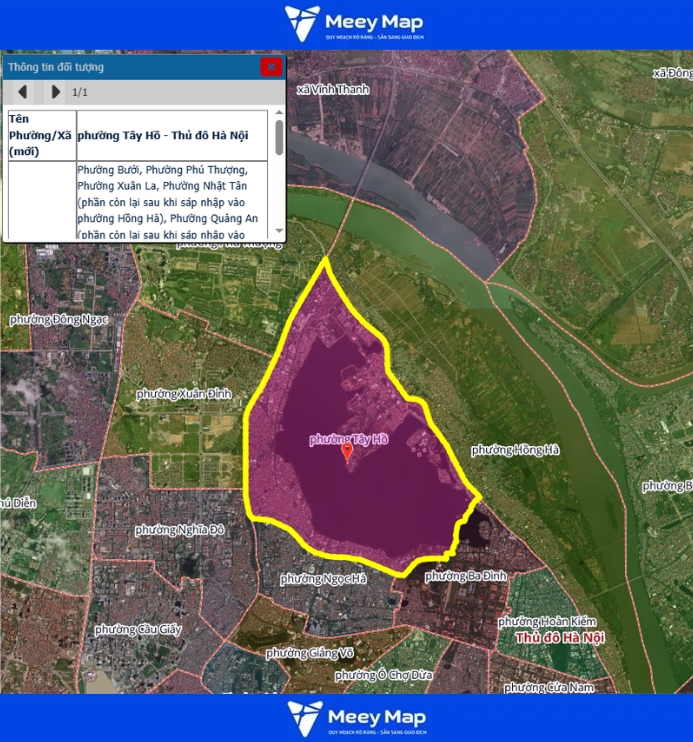693x742 pixels.
Task: Select the phường Ba Đình map label
Action: [x=465, y=576]
